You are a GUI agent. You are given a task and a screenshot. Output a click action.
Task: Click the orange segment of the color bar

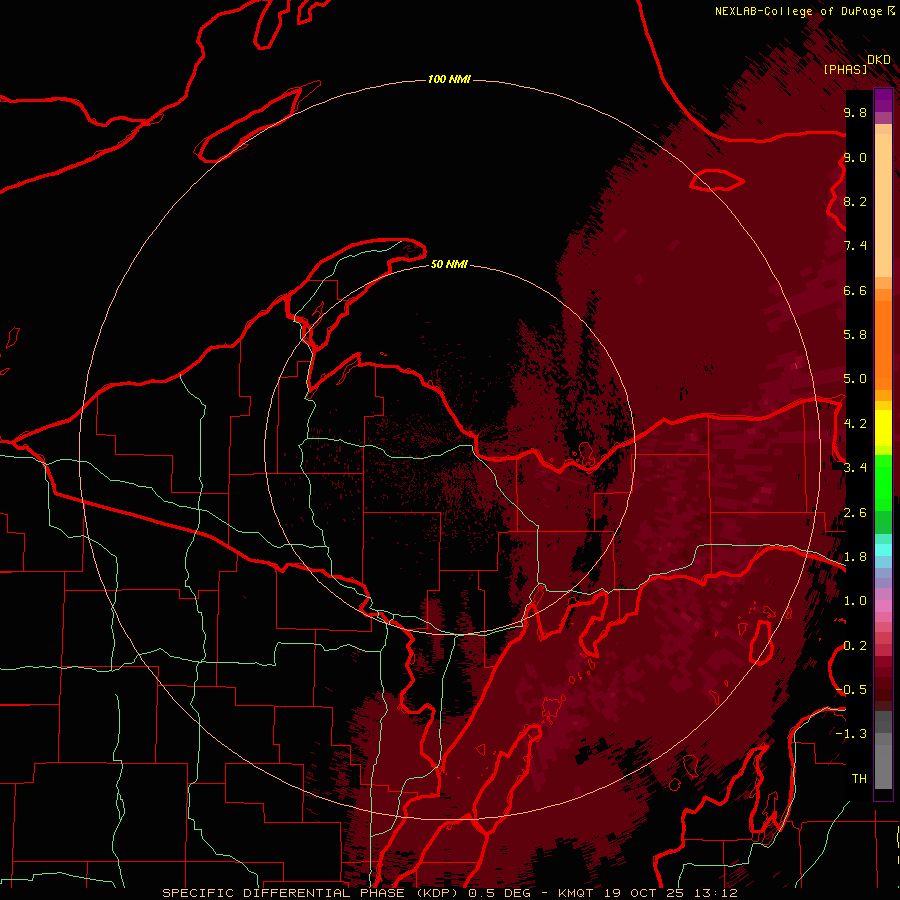(x=883, y=344)
